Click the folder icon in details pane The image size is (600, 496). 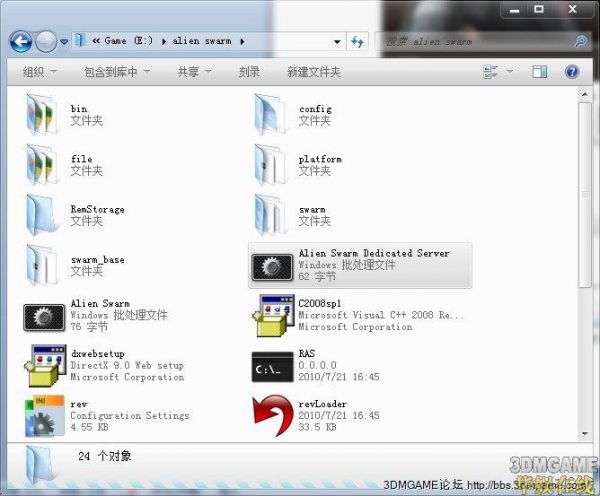point(40,466)
